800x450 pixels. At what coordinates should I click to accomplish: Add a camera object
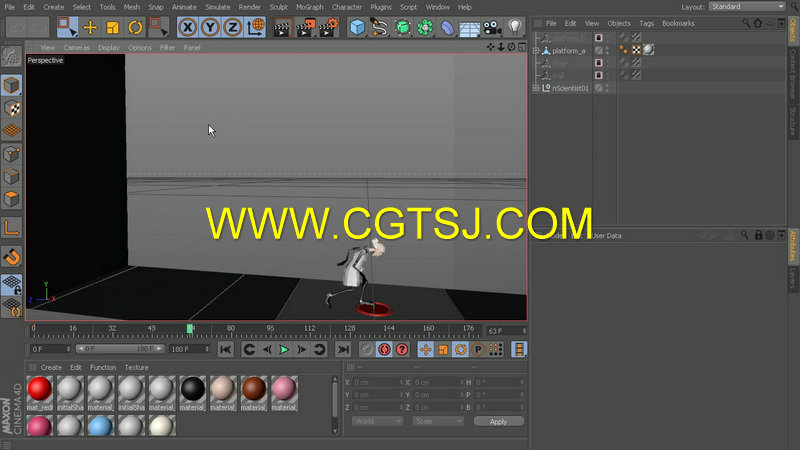click(x=492, y=28)
